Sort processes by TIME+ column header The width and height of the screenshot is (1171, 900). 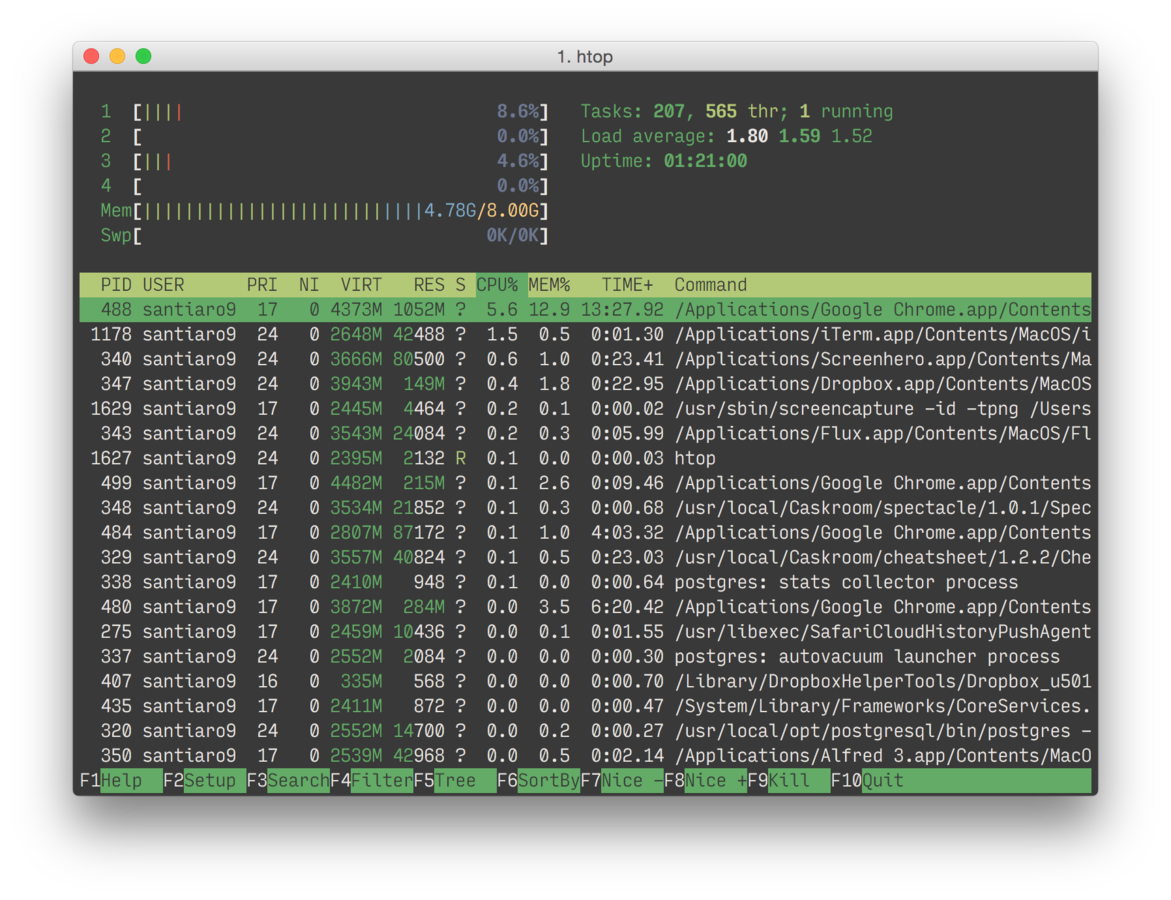(x=627, y=285)
